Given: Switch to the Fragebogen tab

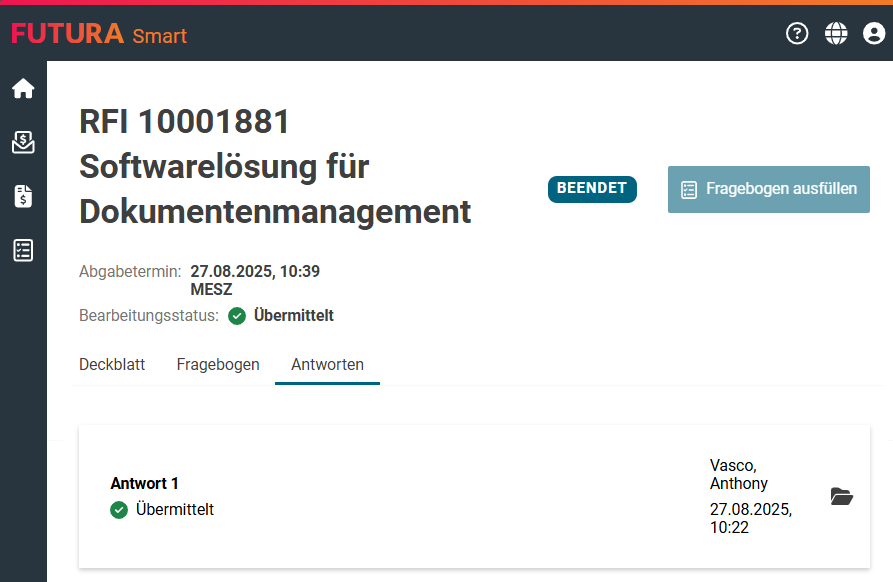Looking at the screenshot, I should click(218, 365).
